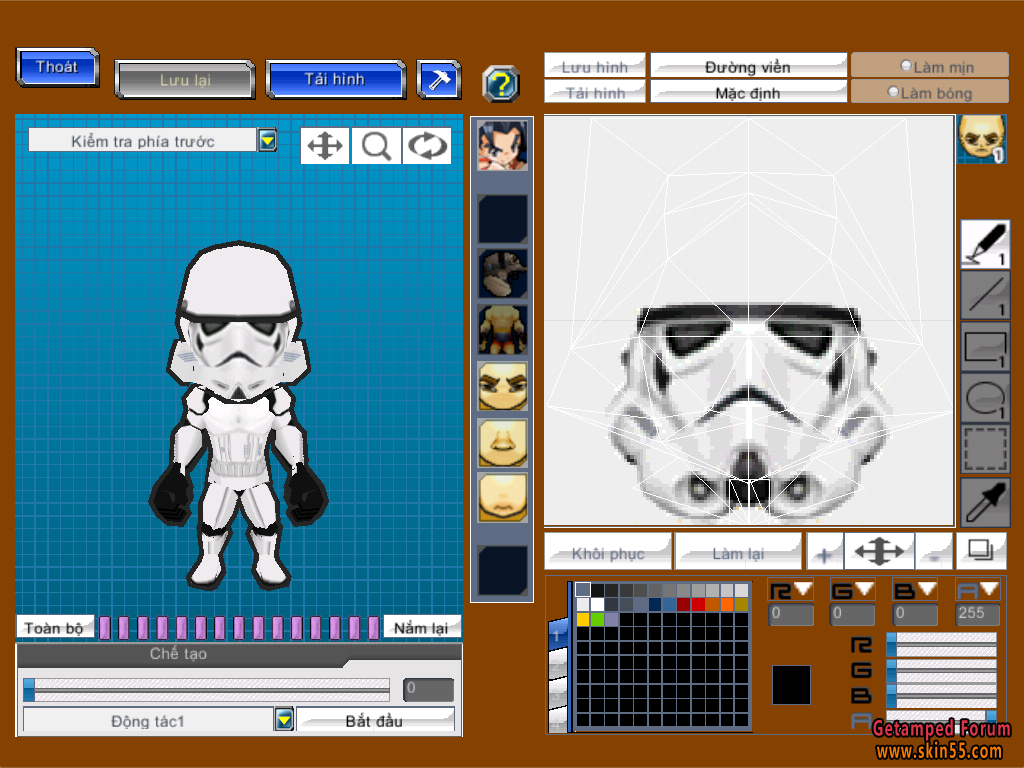Click the alpha 255 value field

[977, 614]
